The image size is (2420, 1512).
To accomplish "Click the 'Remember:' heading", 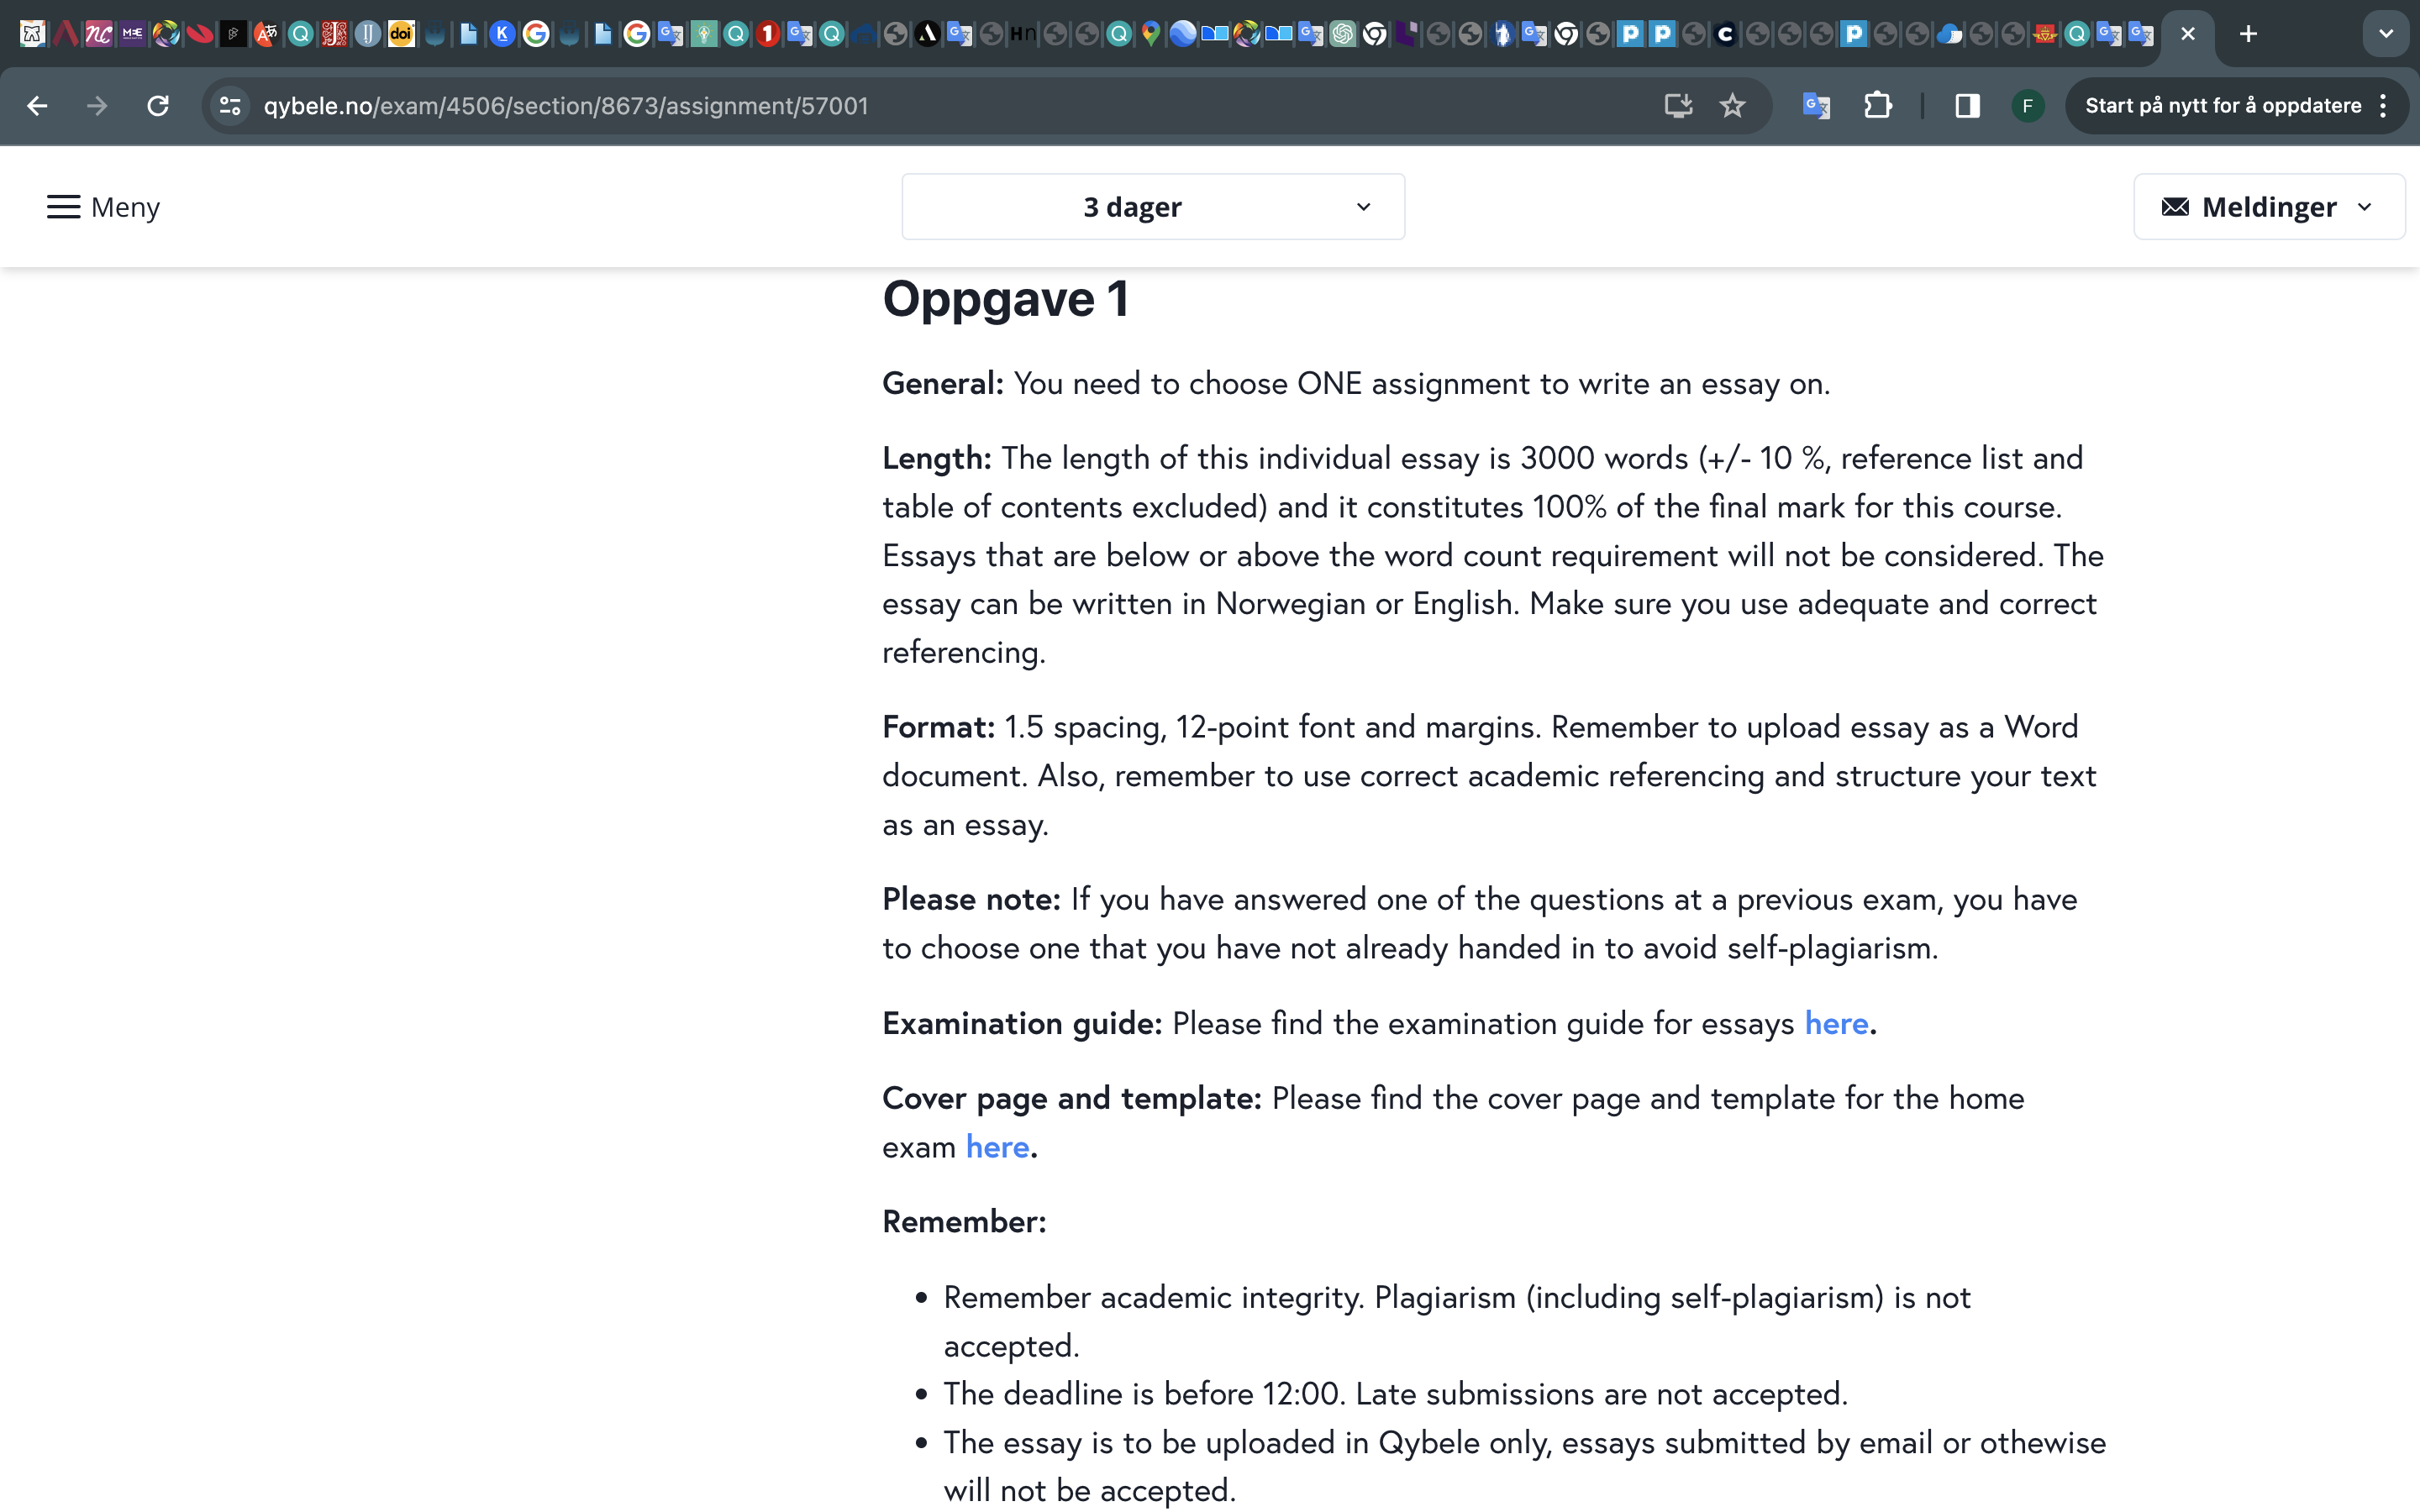I will (964, 1222).
